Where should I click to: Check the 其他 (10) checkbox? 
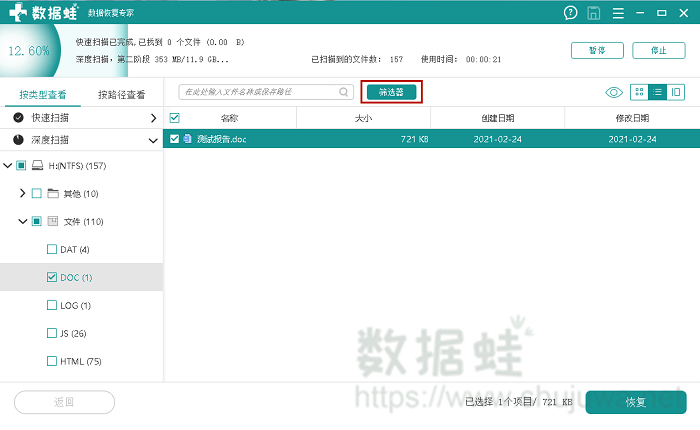point(37,193)
